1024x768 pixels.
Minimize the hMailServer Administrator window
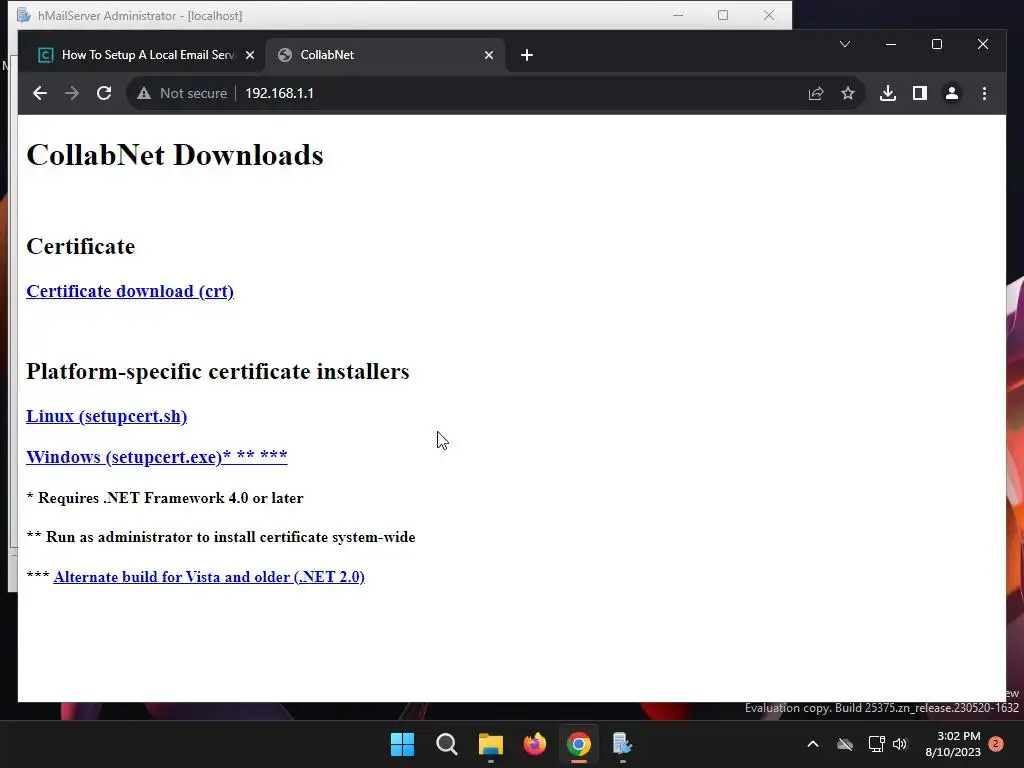pos(679,15)
